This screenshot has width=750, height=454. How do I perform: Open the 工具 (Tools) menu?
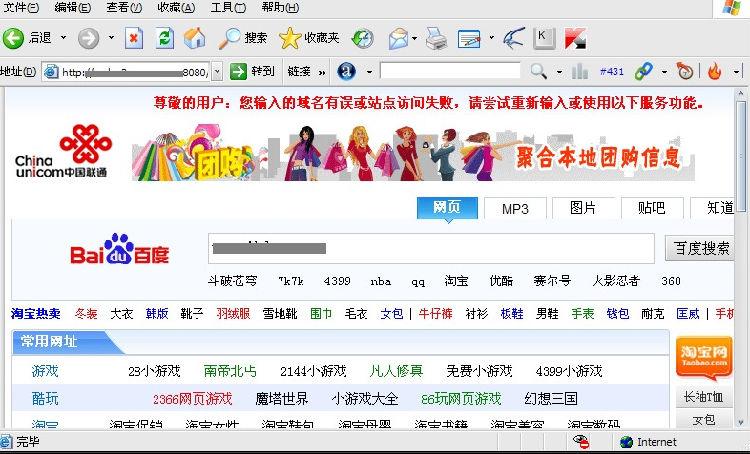coord(227,7)
